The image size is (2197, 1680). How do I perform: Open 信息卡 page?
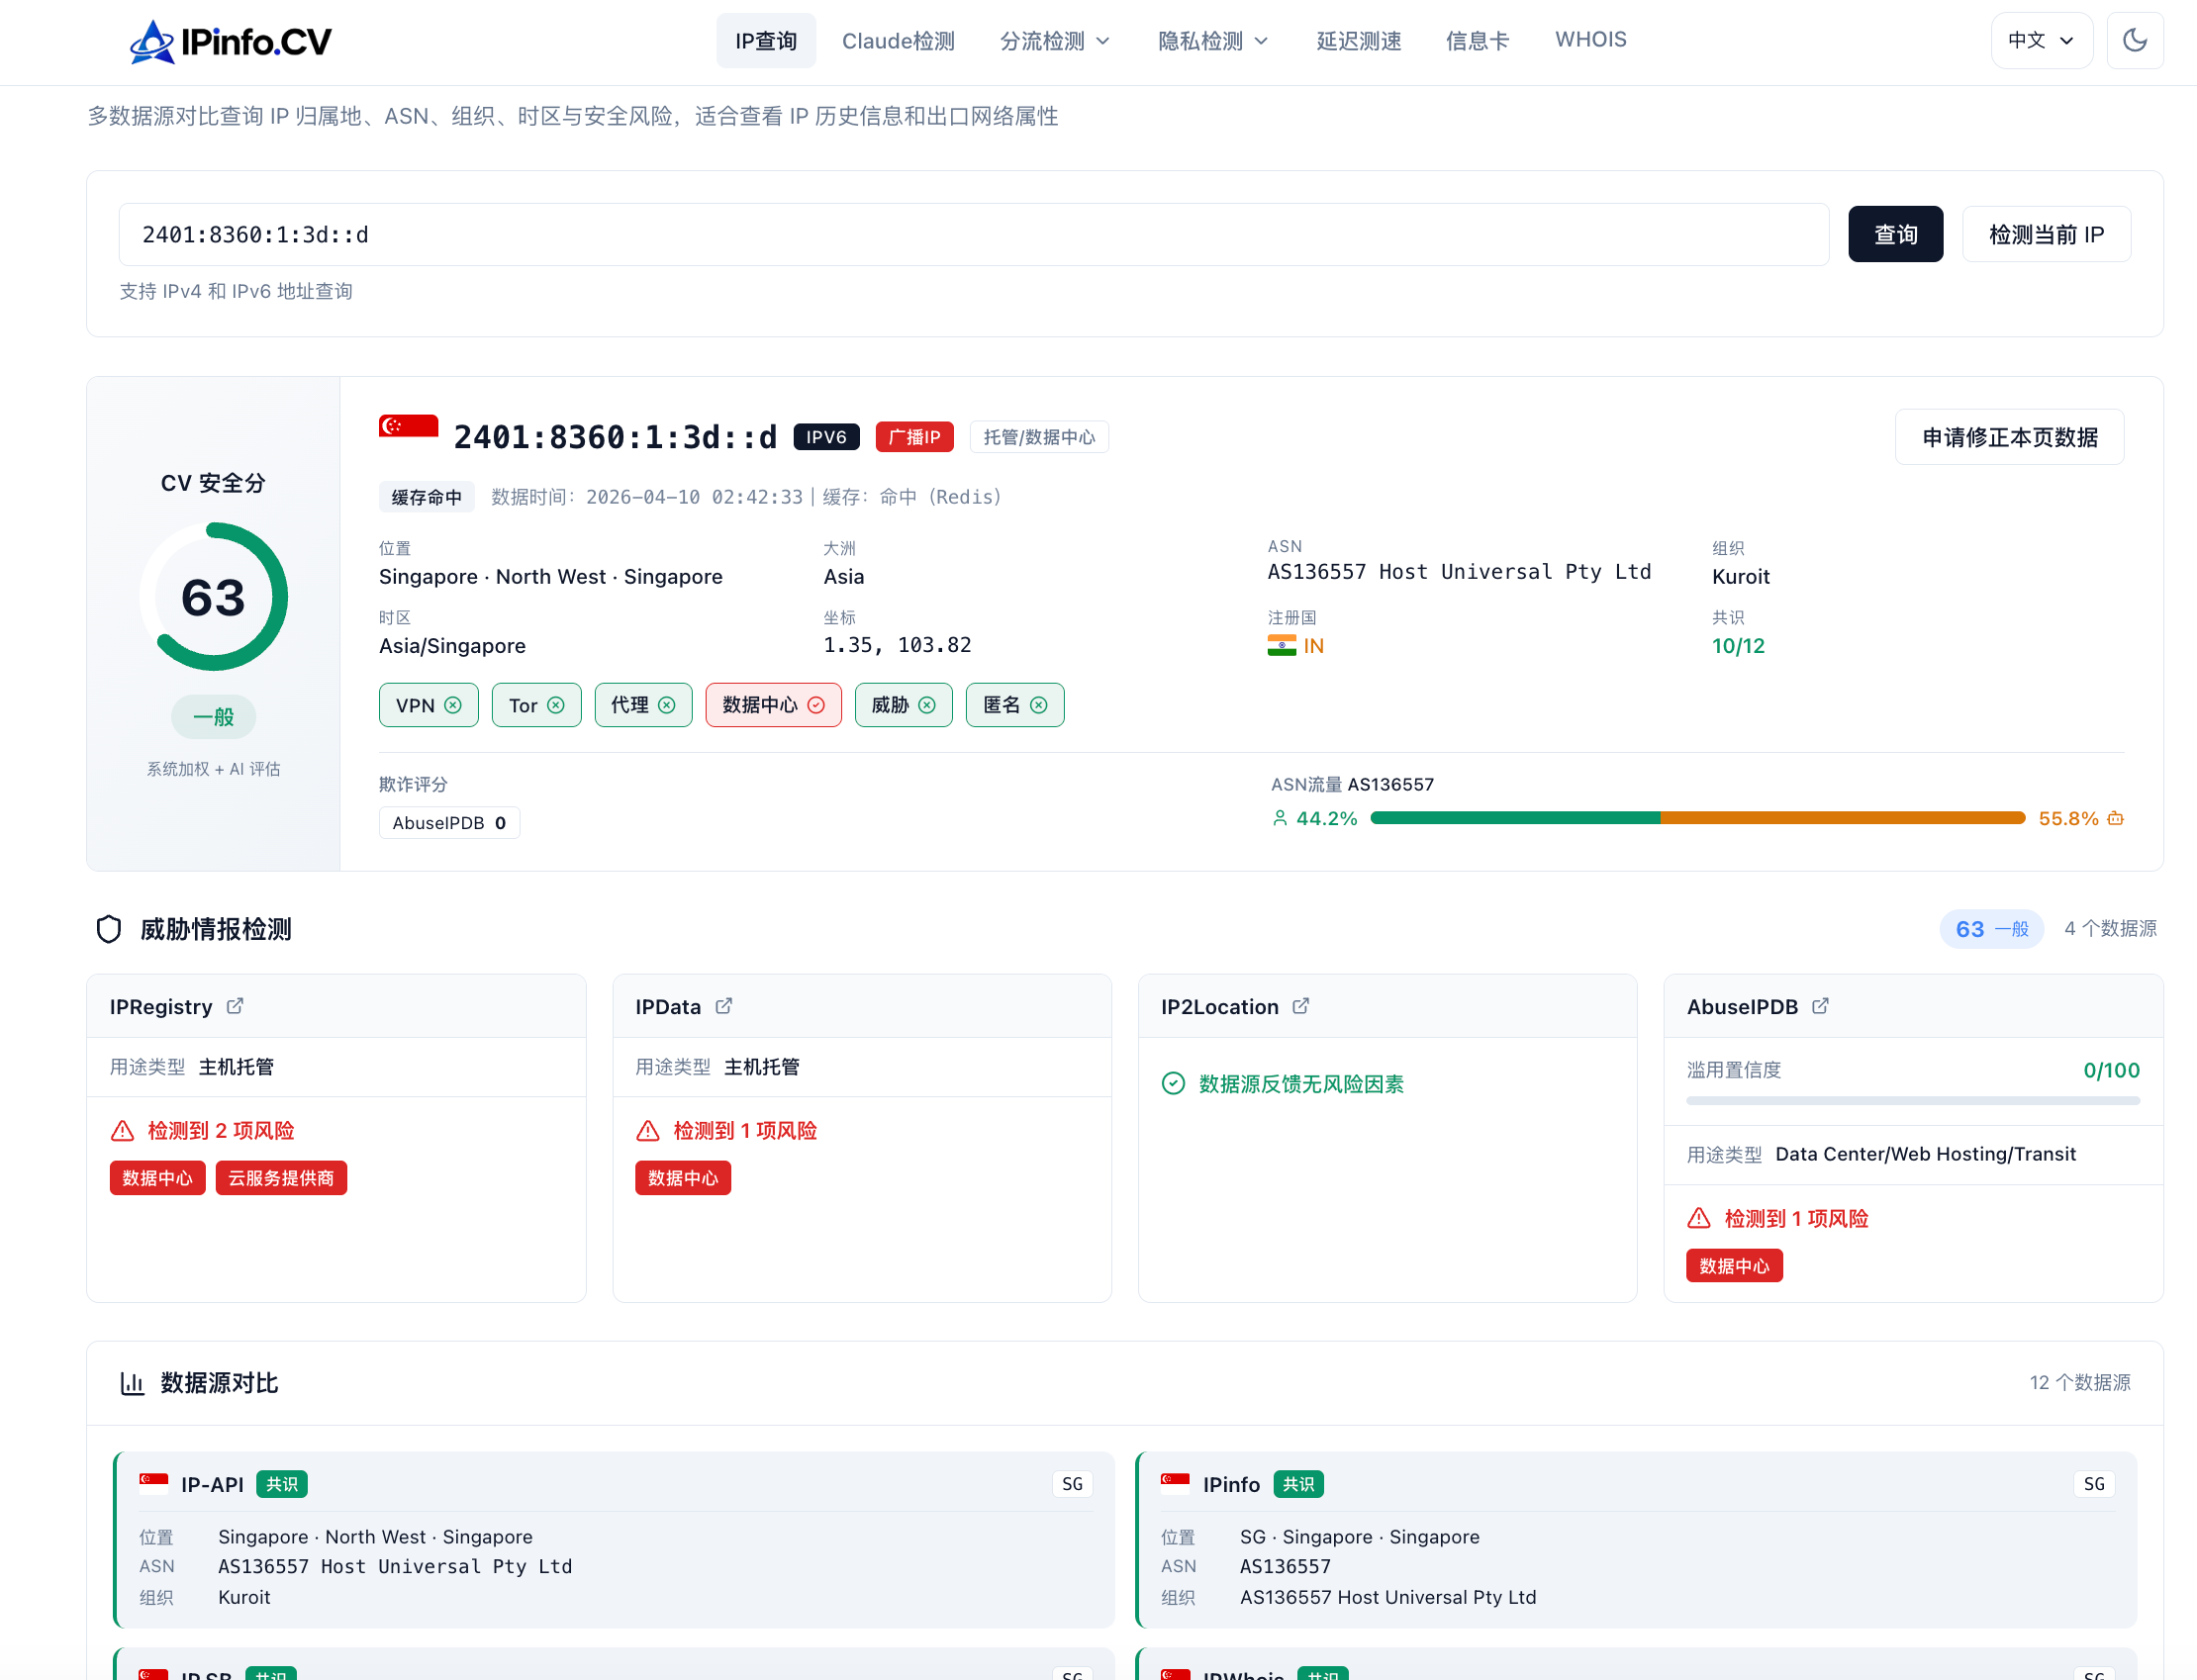pyautogui.click(x=1477, y=41)
